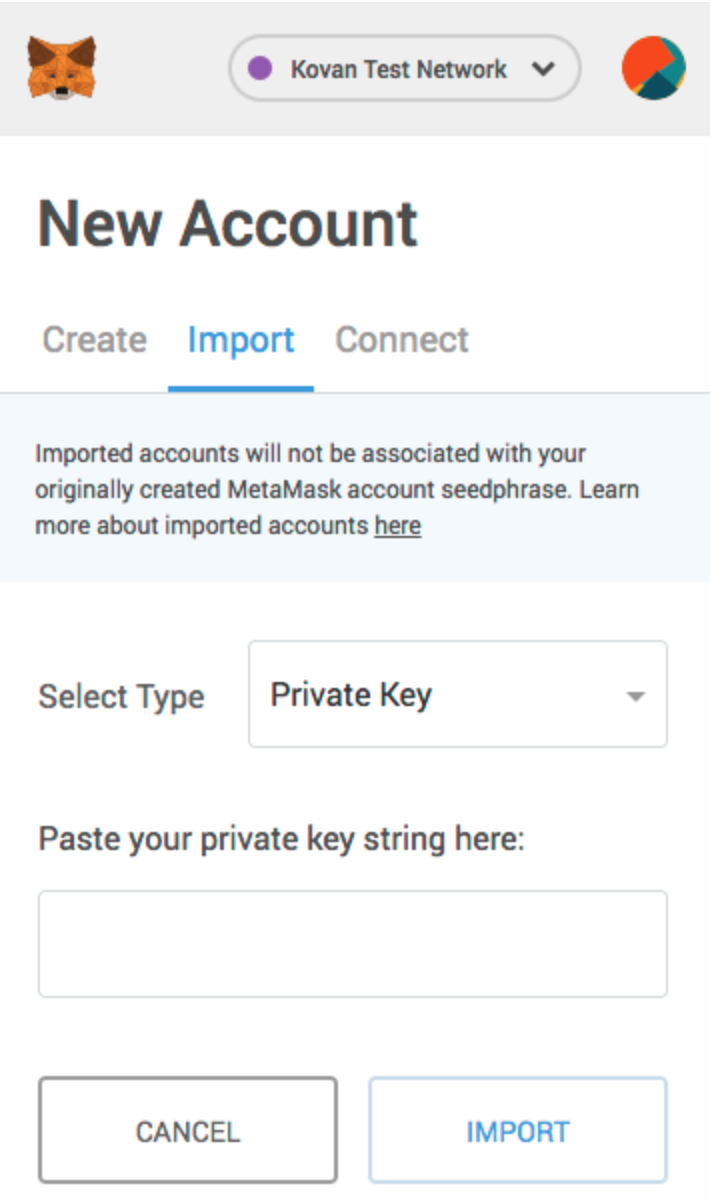Select the Import tab
This screenshot has width=710, height=1200.
(x=241, y=340)
